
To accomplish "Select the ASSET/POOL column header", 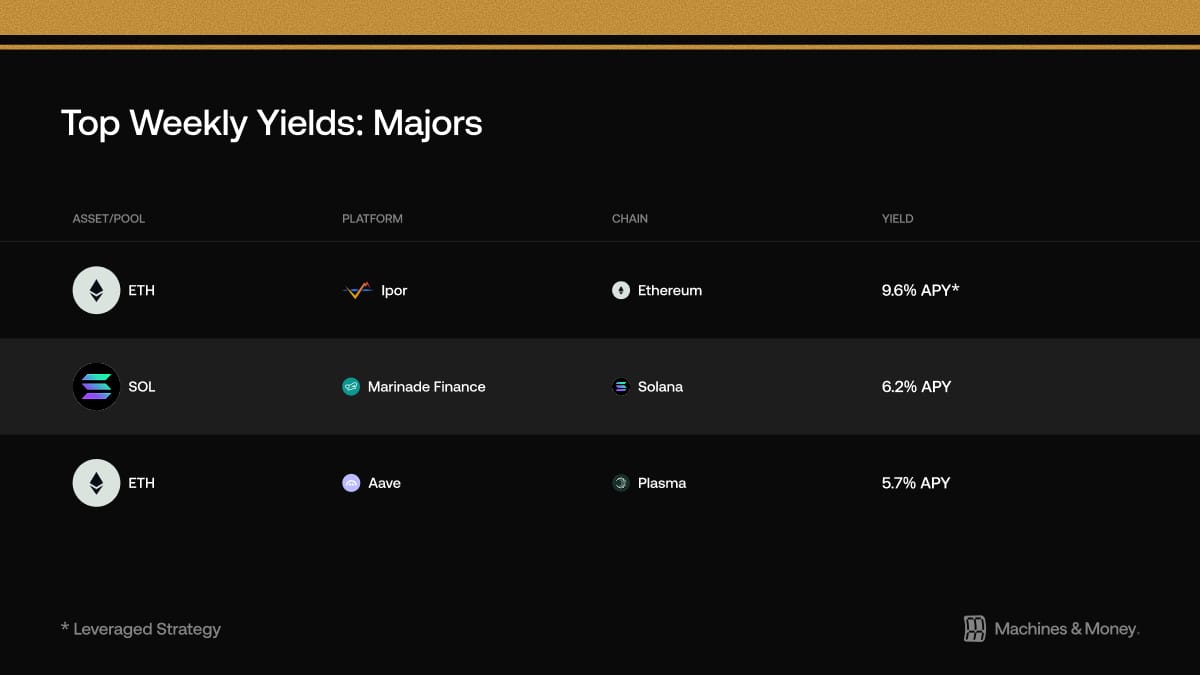I will pyautogui.click(x=109, y=218).
